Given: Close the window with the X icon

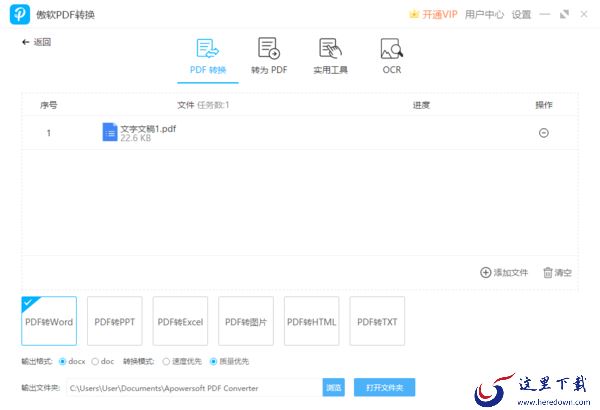Looking at the screenshot, I should coord(584,15).
